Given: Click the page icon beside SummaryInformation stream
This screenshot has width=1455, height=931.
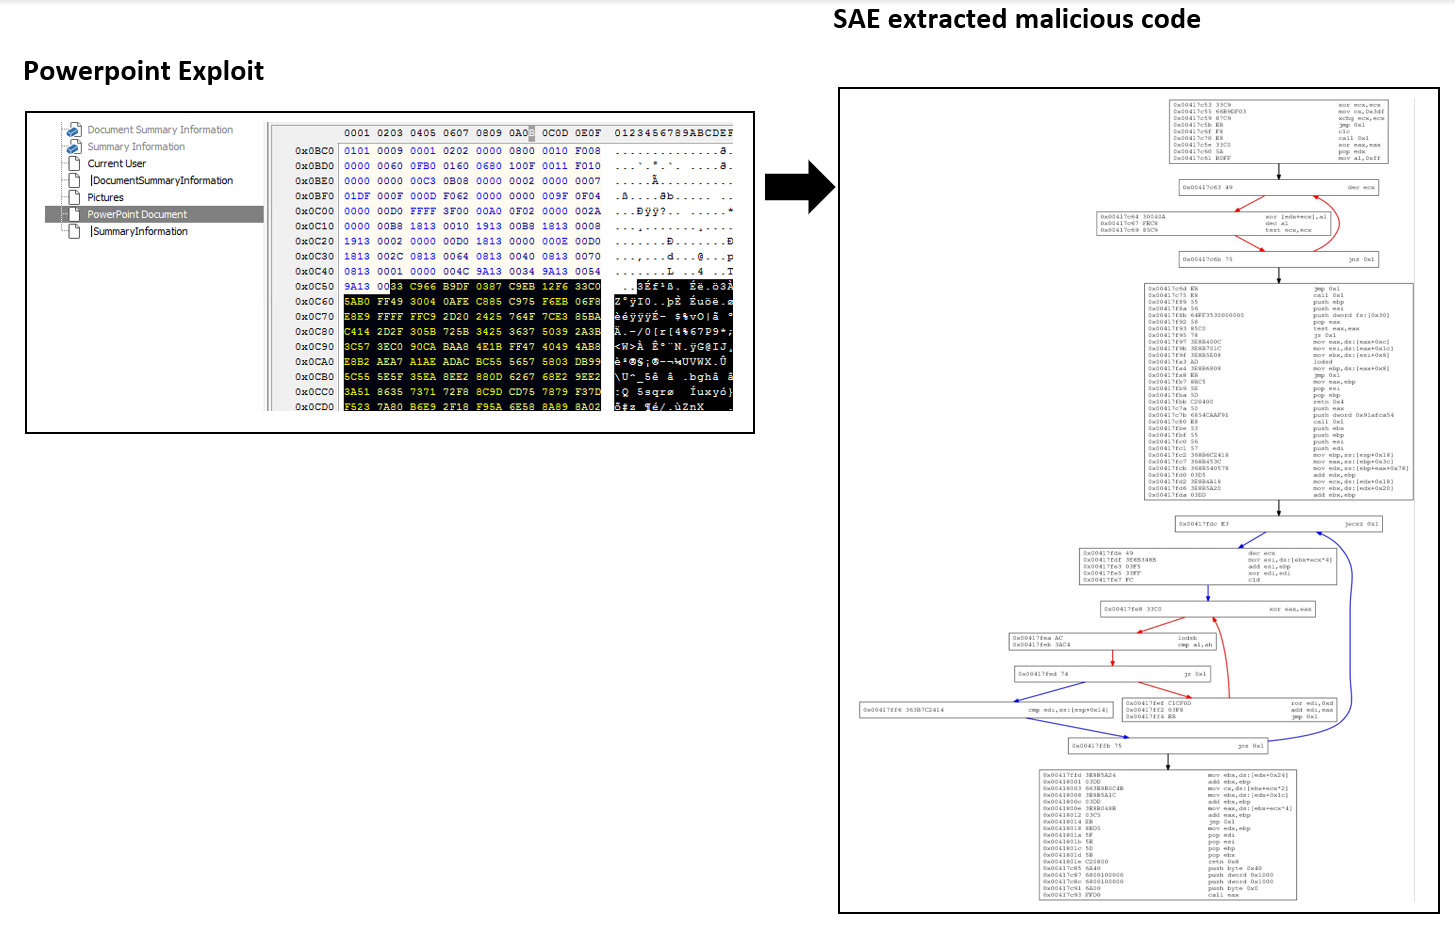Looking at the screenshot, I should [73, 231].
